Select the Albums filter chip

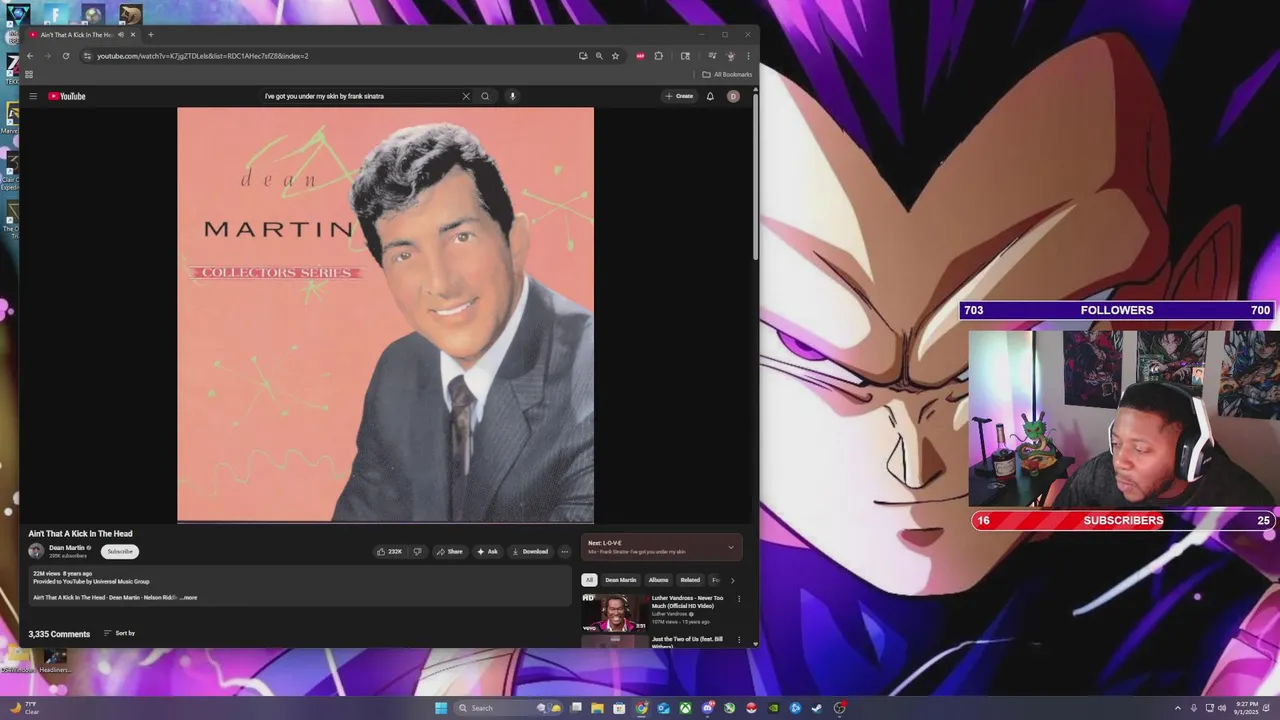658,580
